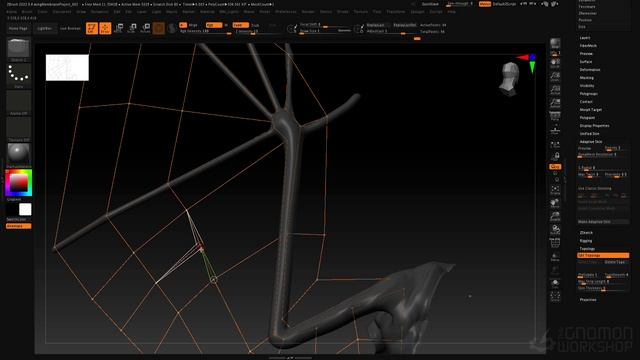Expand the Masking subpalette

point(587,78)
